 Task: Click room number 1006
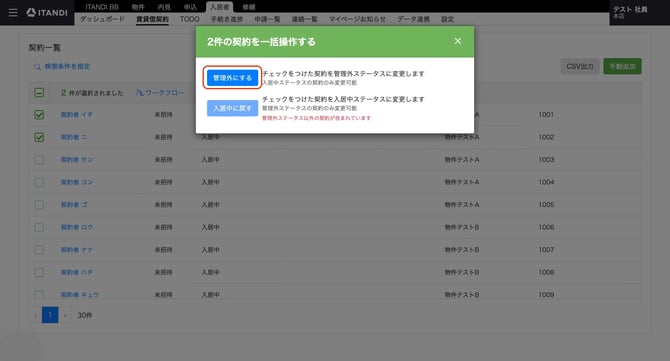(546, 227)
